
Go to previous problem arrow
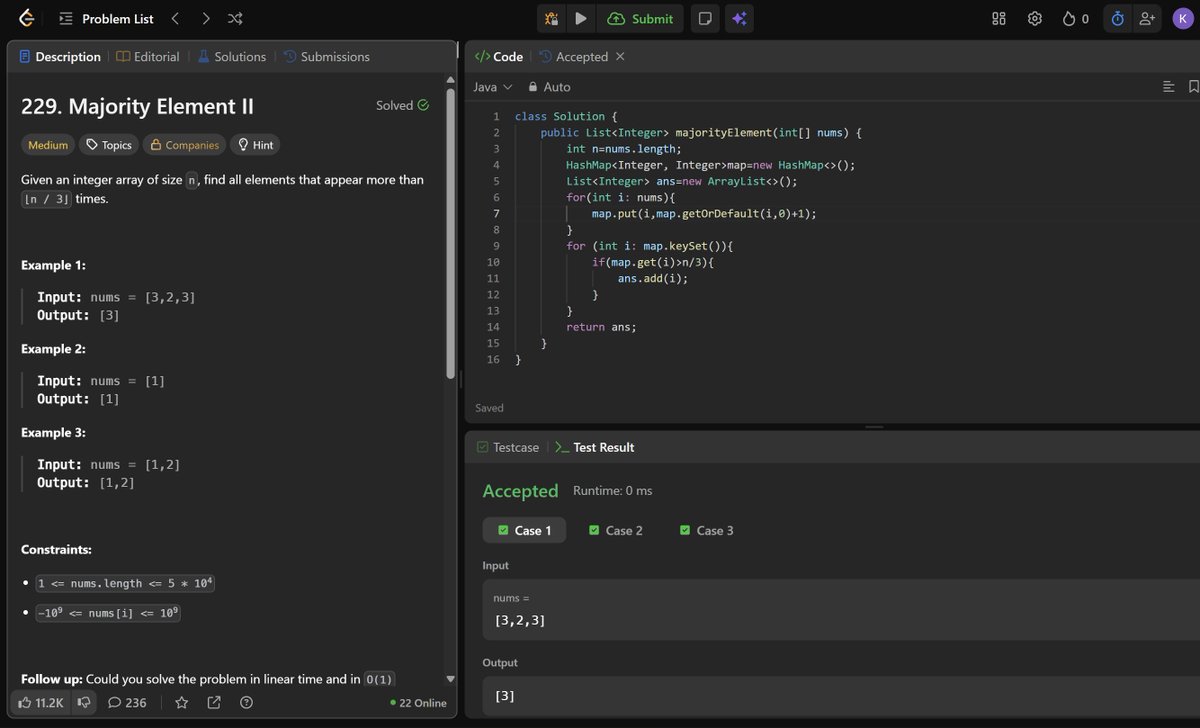[175, 18]
